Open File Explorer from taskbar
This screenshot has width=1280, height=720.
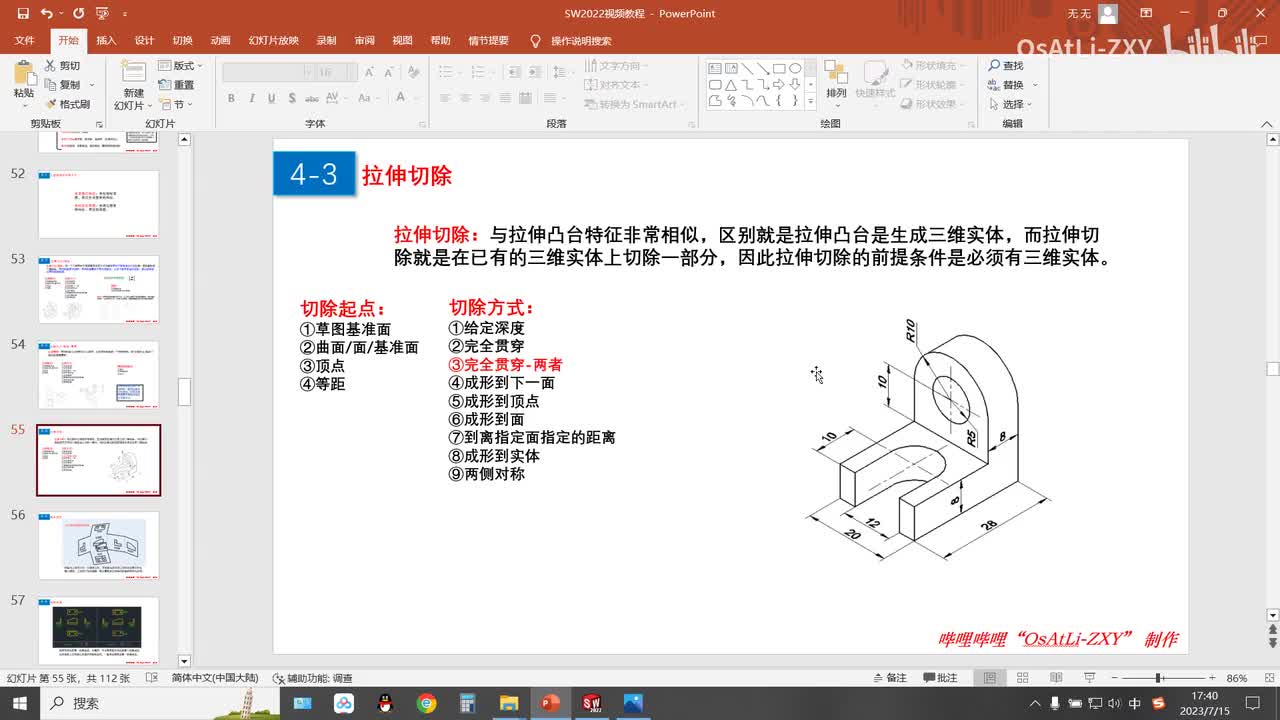[509, 703]
